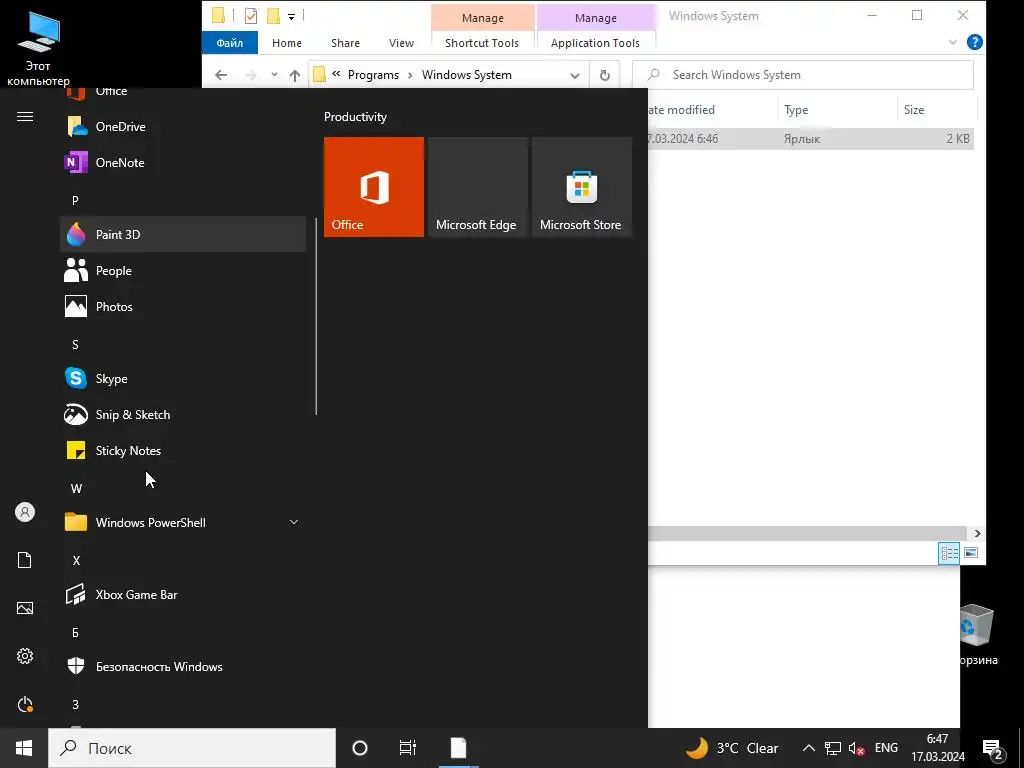Open the recent locations dropdown arrow
This screenshot has height=768, width=1024.
coord(274,75)
